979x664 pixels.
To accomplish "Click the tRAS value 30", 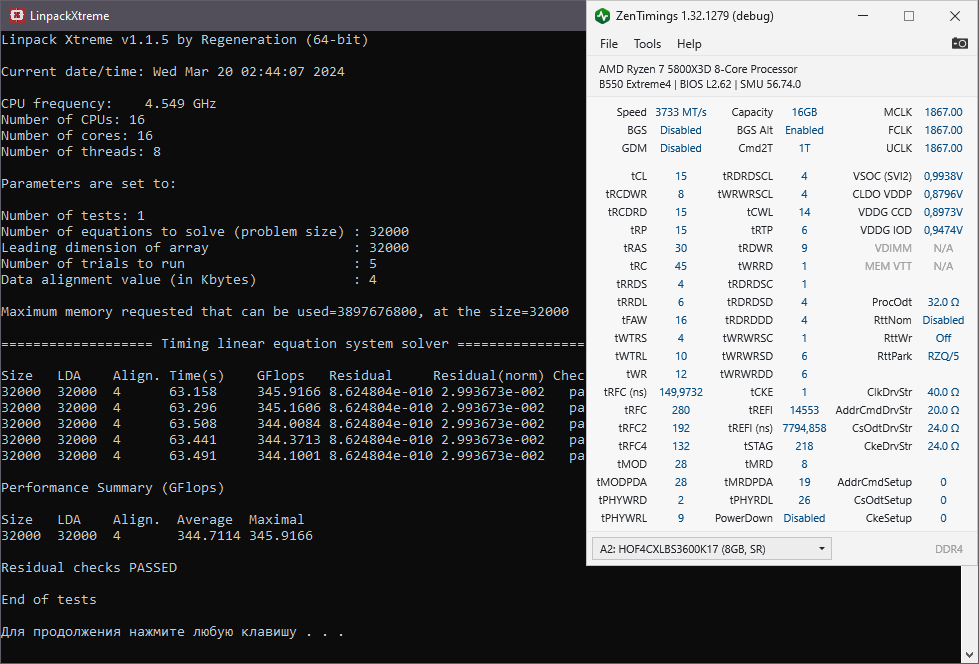I will click(x=681, y=249).
